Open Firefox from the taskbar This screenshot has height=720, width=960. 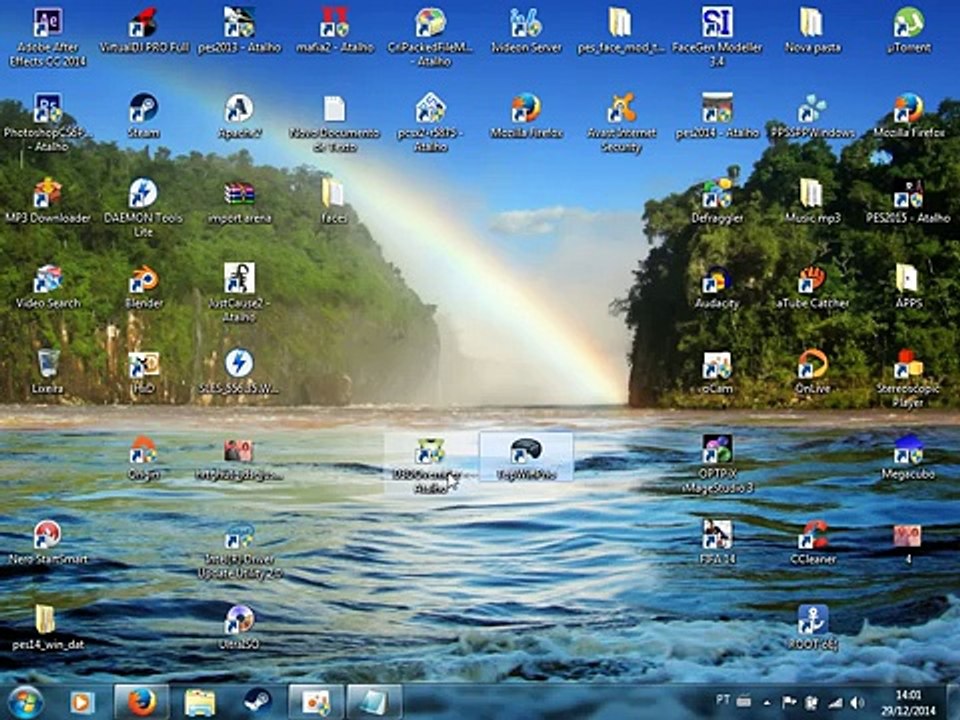pyautogui.click(x=141, y=702)
